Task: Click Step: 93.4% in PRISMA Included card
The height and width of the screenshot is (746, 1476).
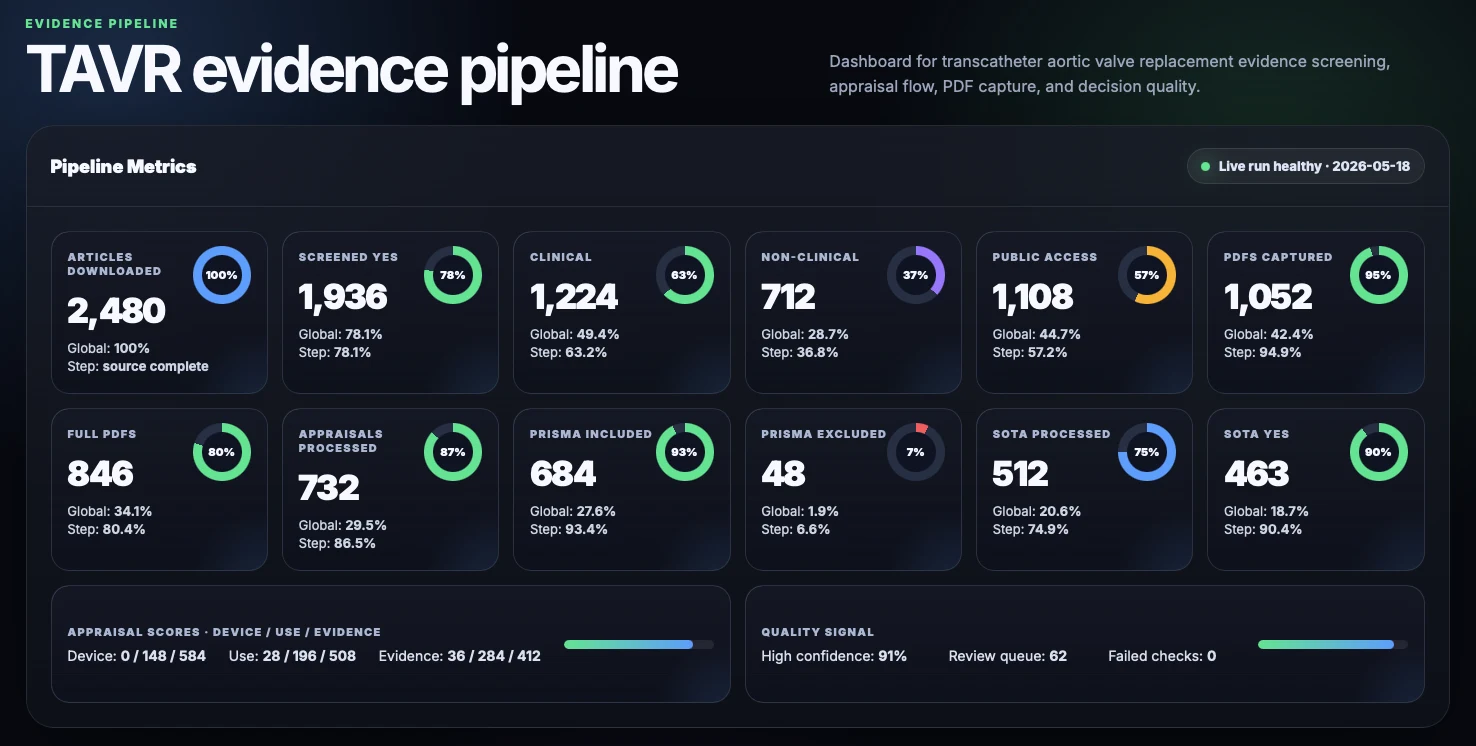Action: pos(569,530)
